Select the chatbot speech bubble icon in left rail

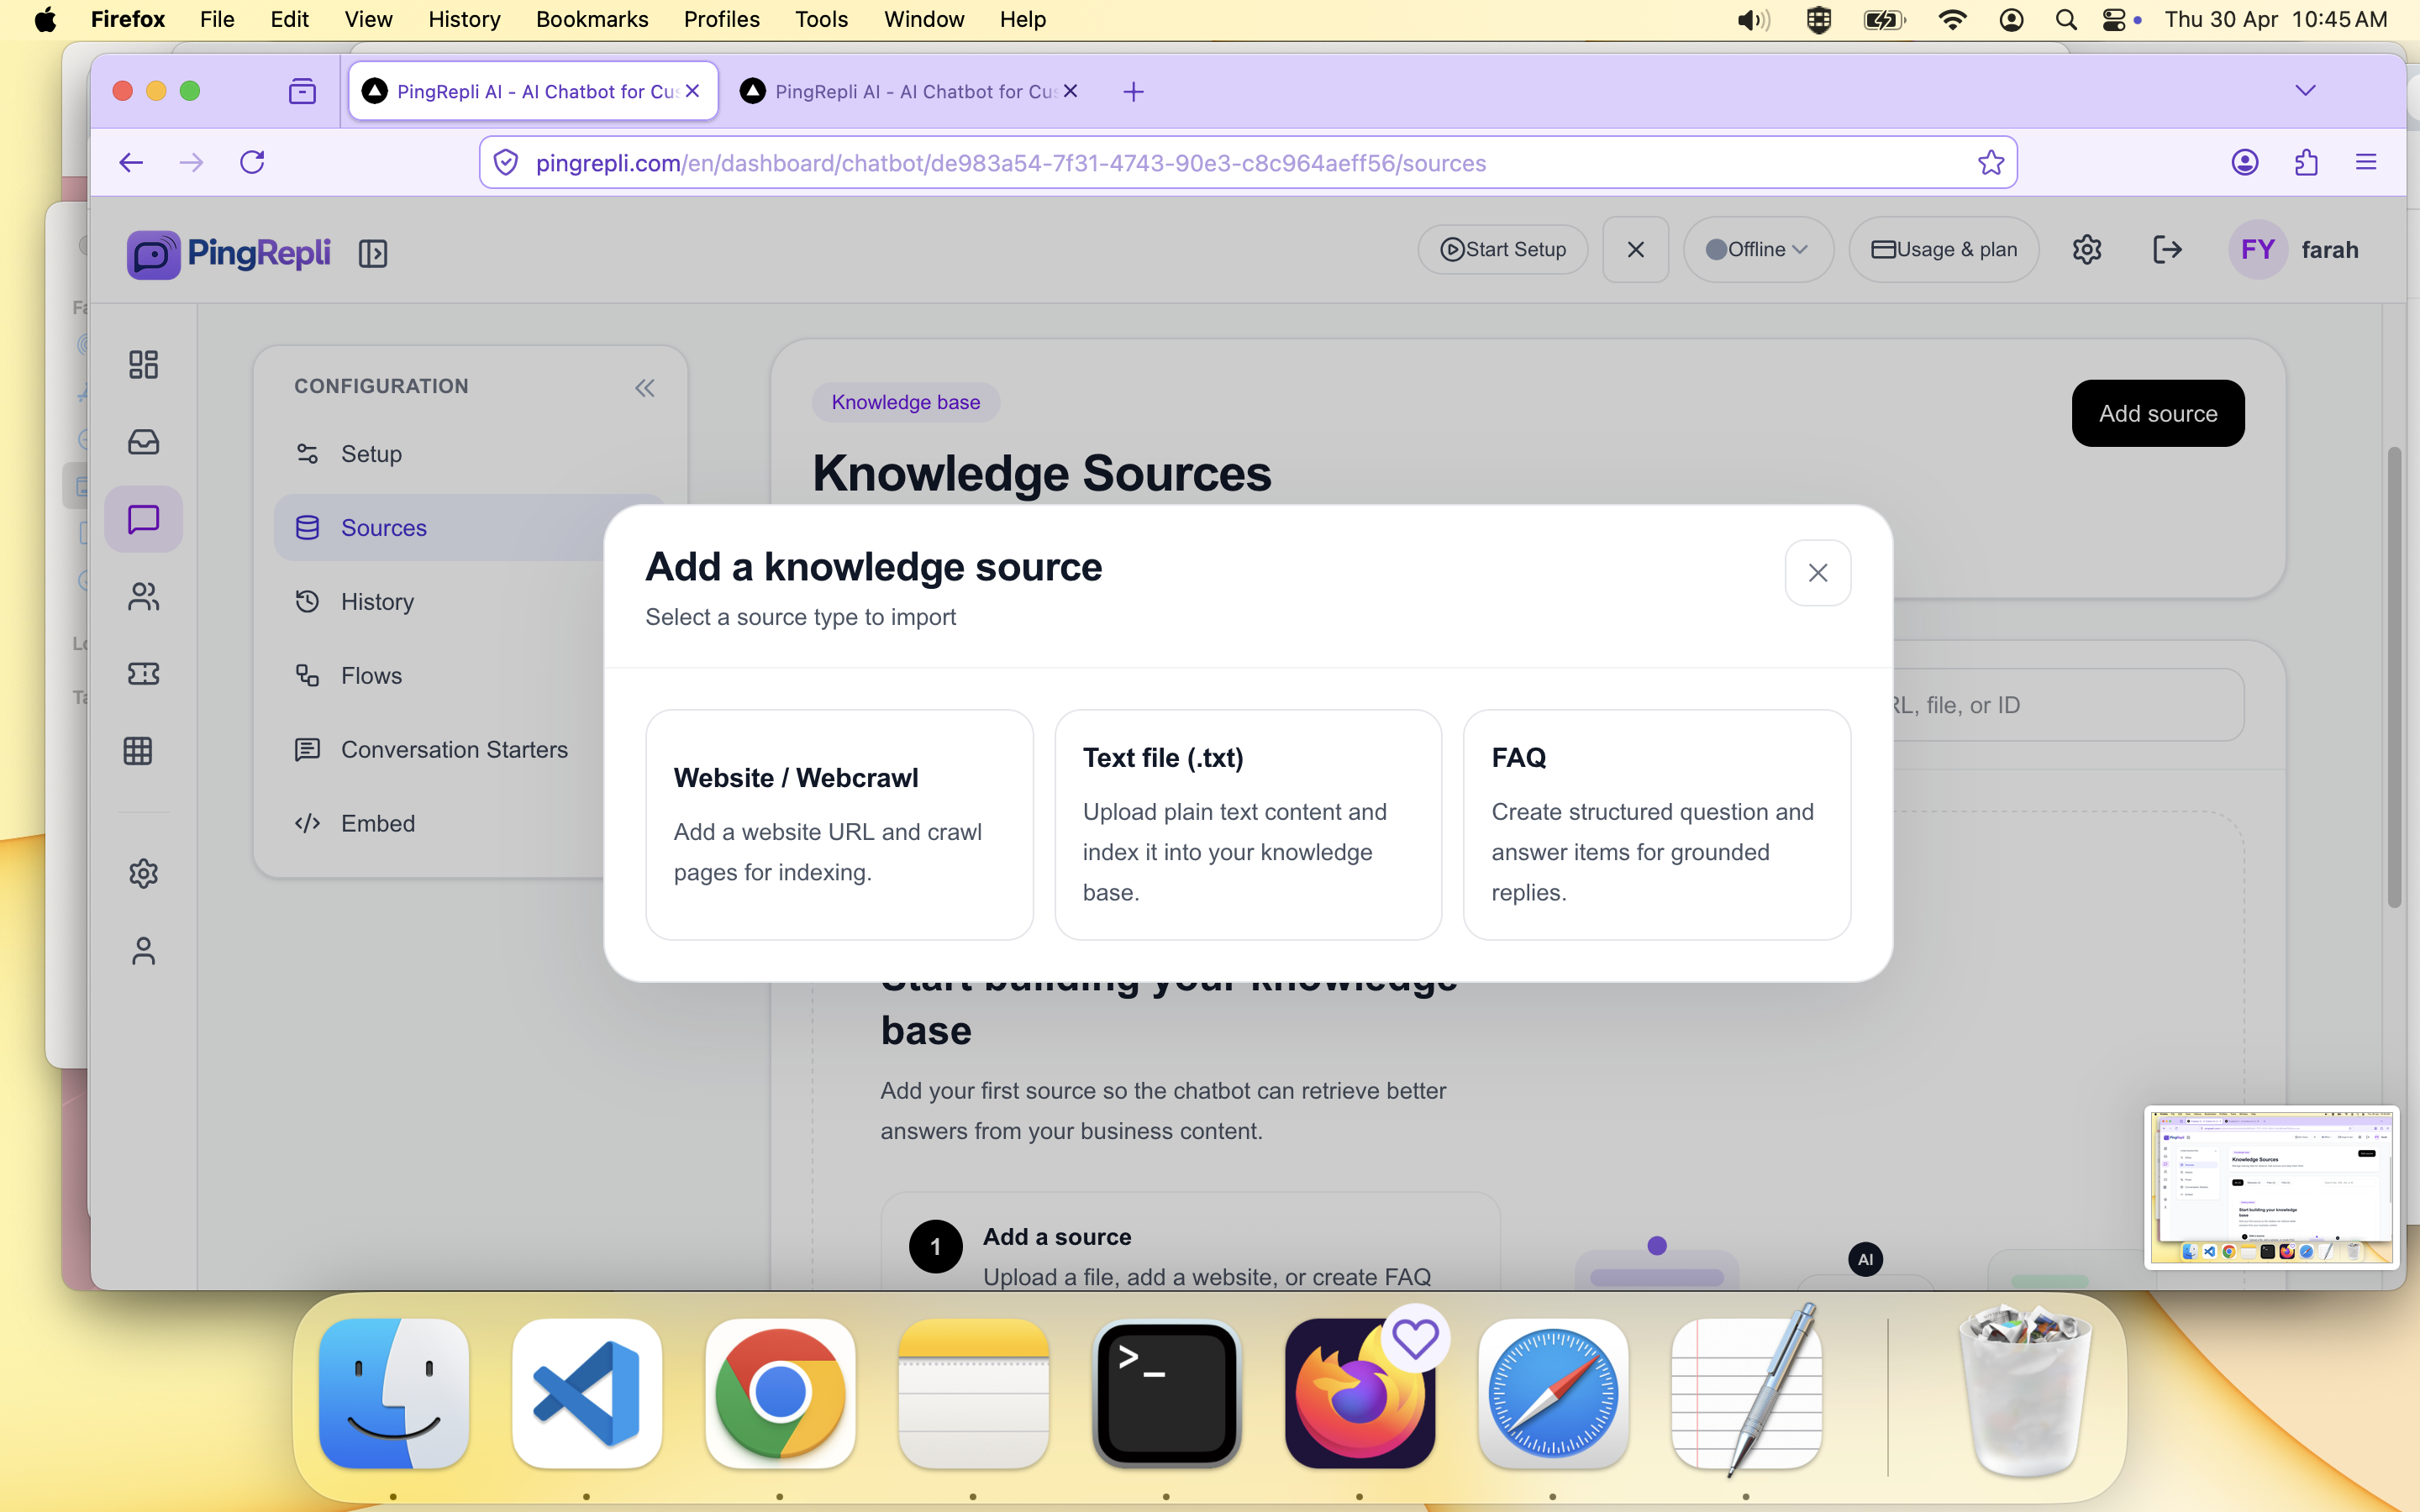[x=143, y=519]
